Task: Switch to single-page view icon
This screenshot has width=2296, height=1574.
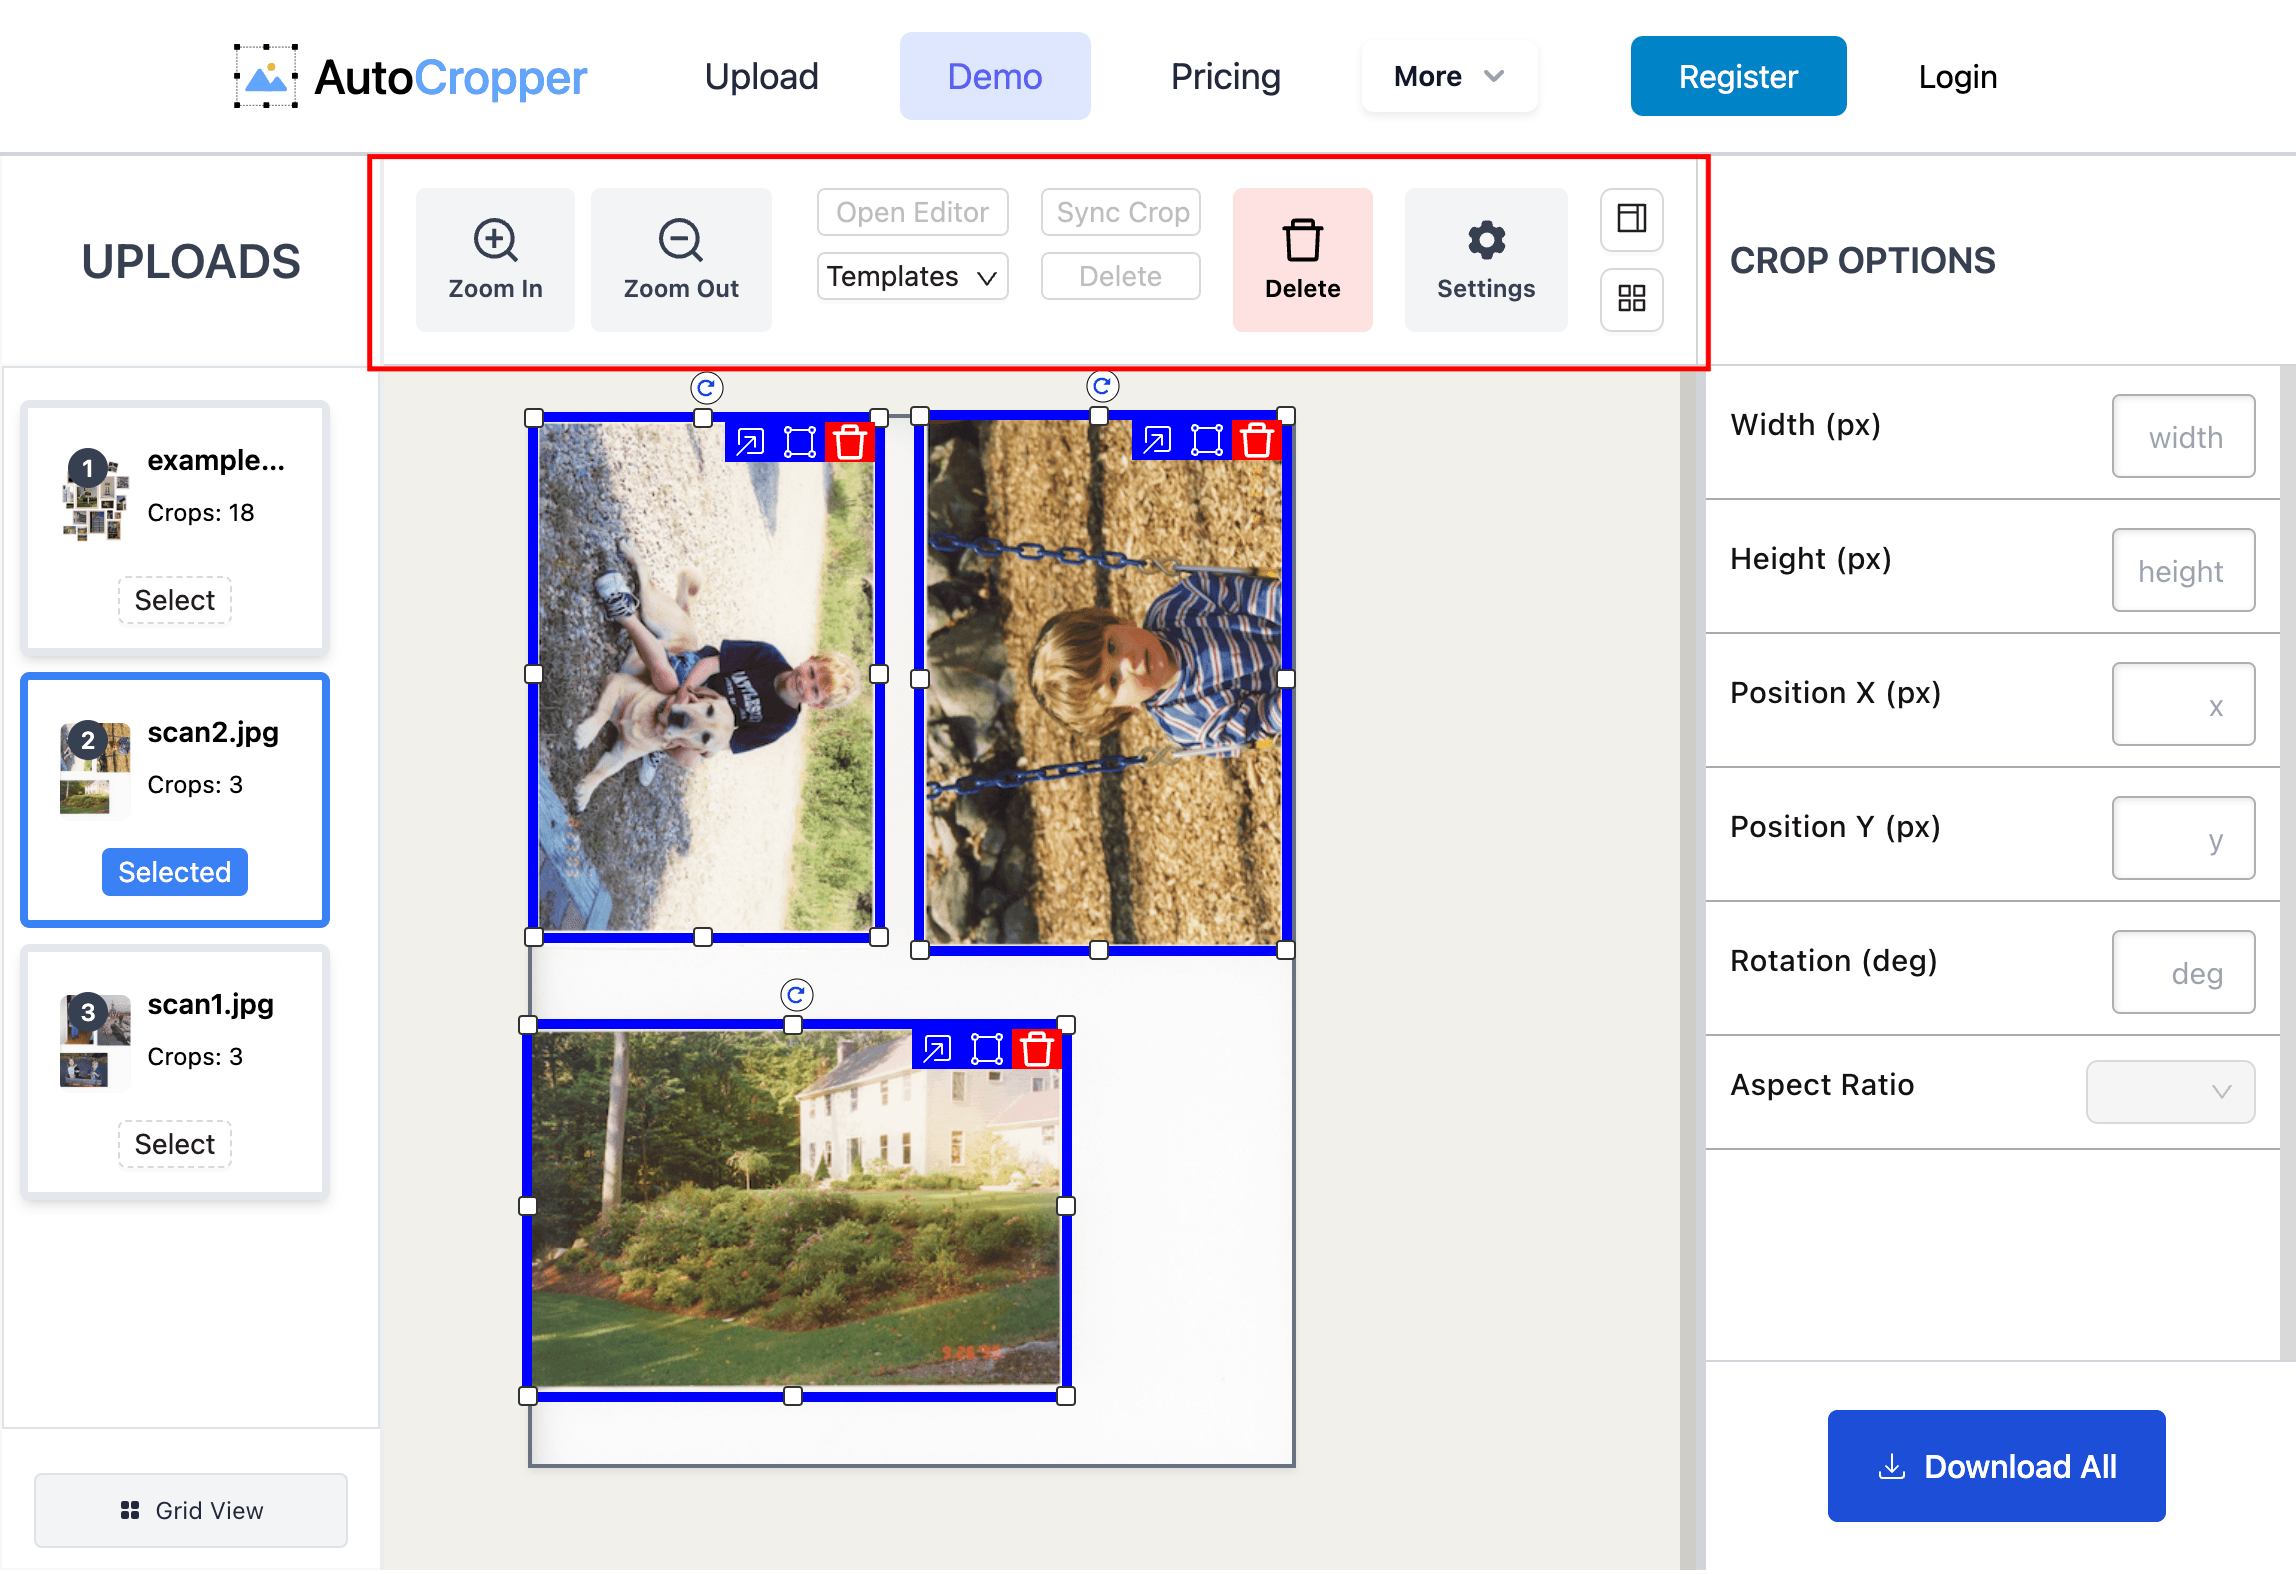Action: coord(1631,220)
